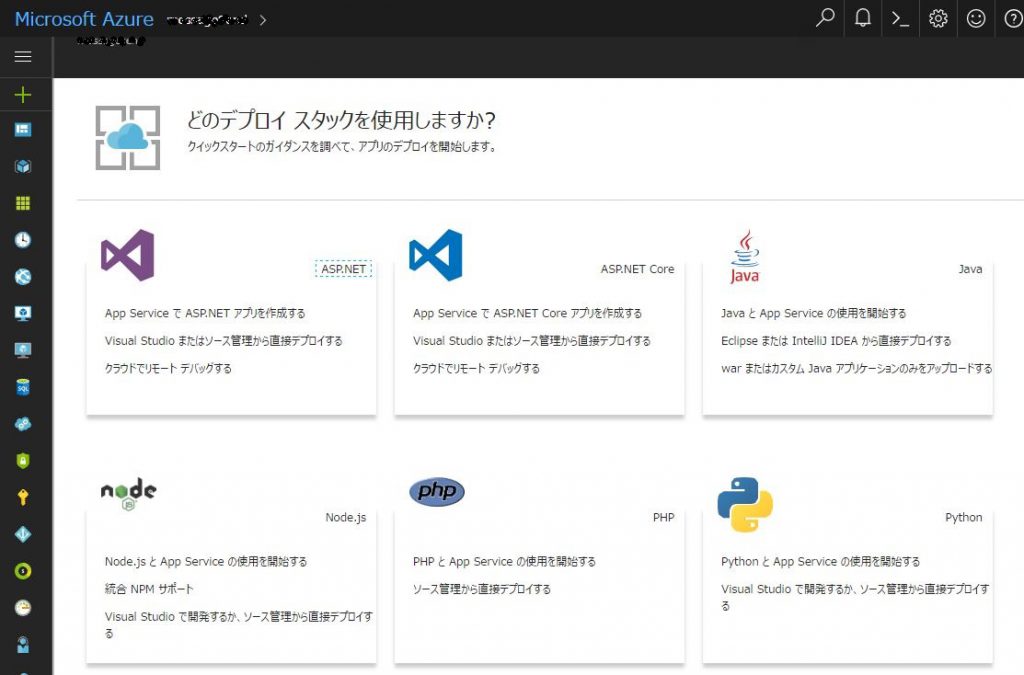This screenshot has width=1024, height=675.
Task: Click the search icon in the top bar
Action: (x=824, y=18)
